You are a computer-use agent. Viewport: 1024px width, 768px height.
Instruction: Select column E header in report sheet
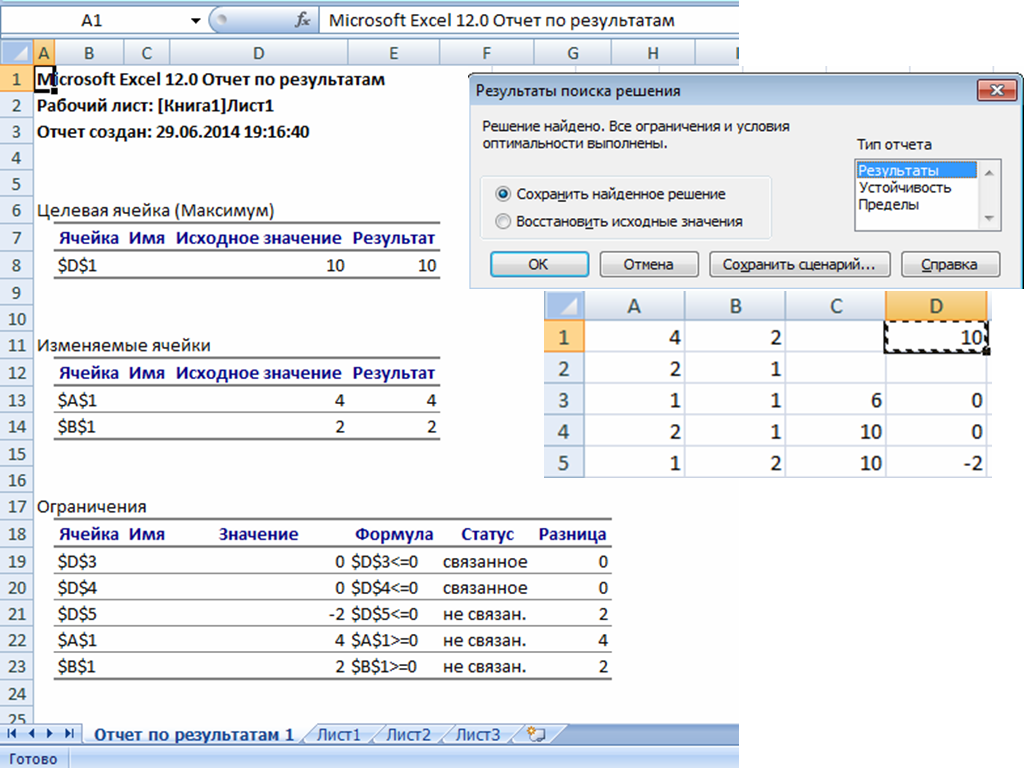pos(394,53)
